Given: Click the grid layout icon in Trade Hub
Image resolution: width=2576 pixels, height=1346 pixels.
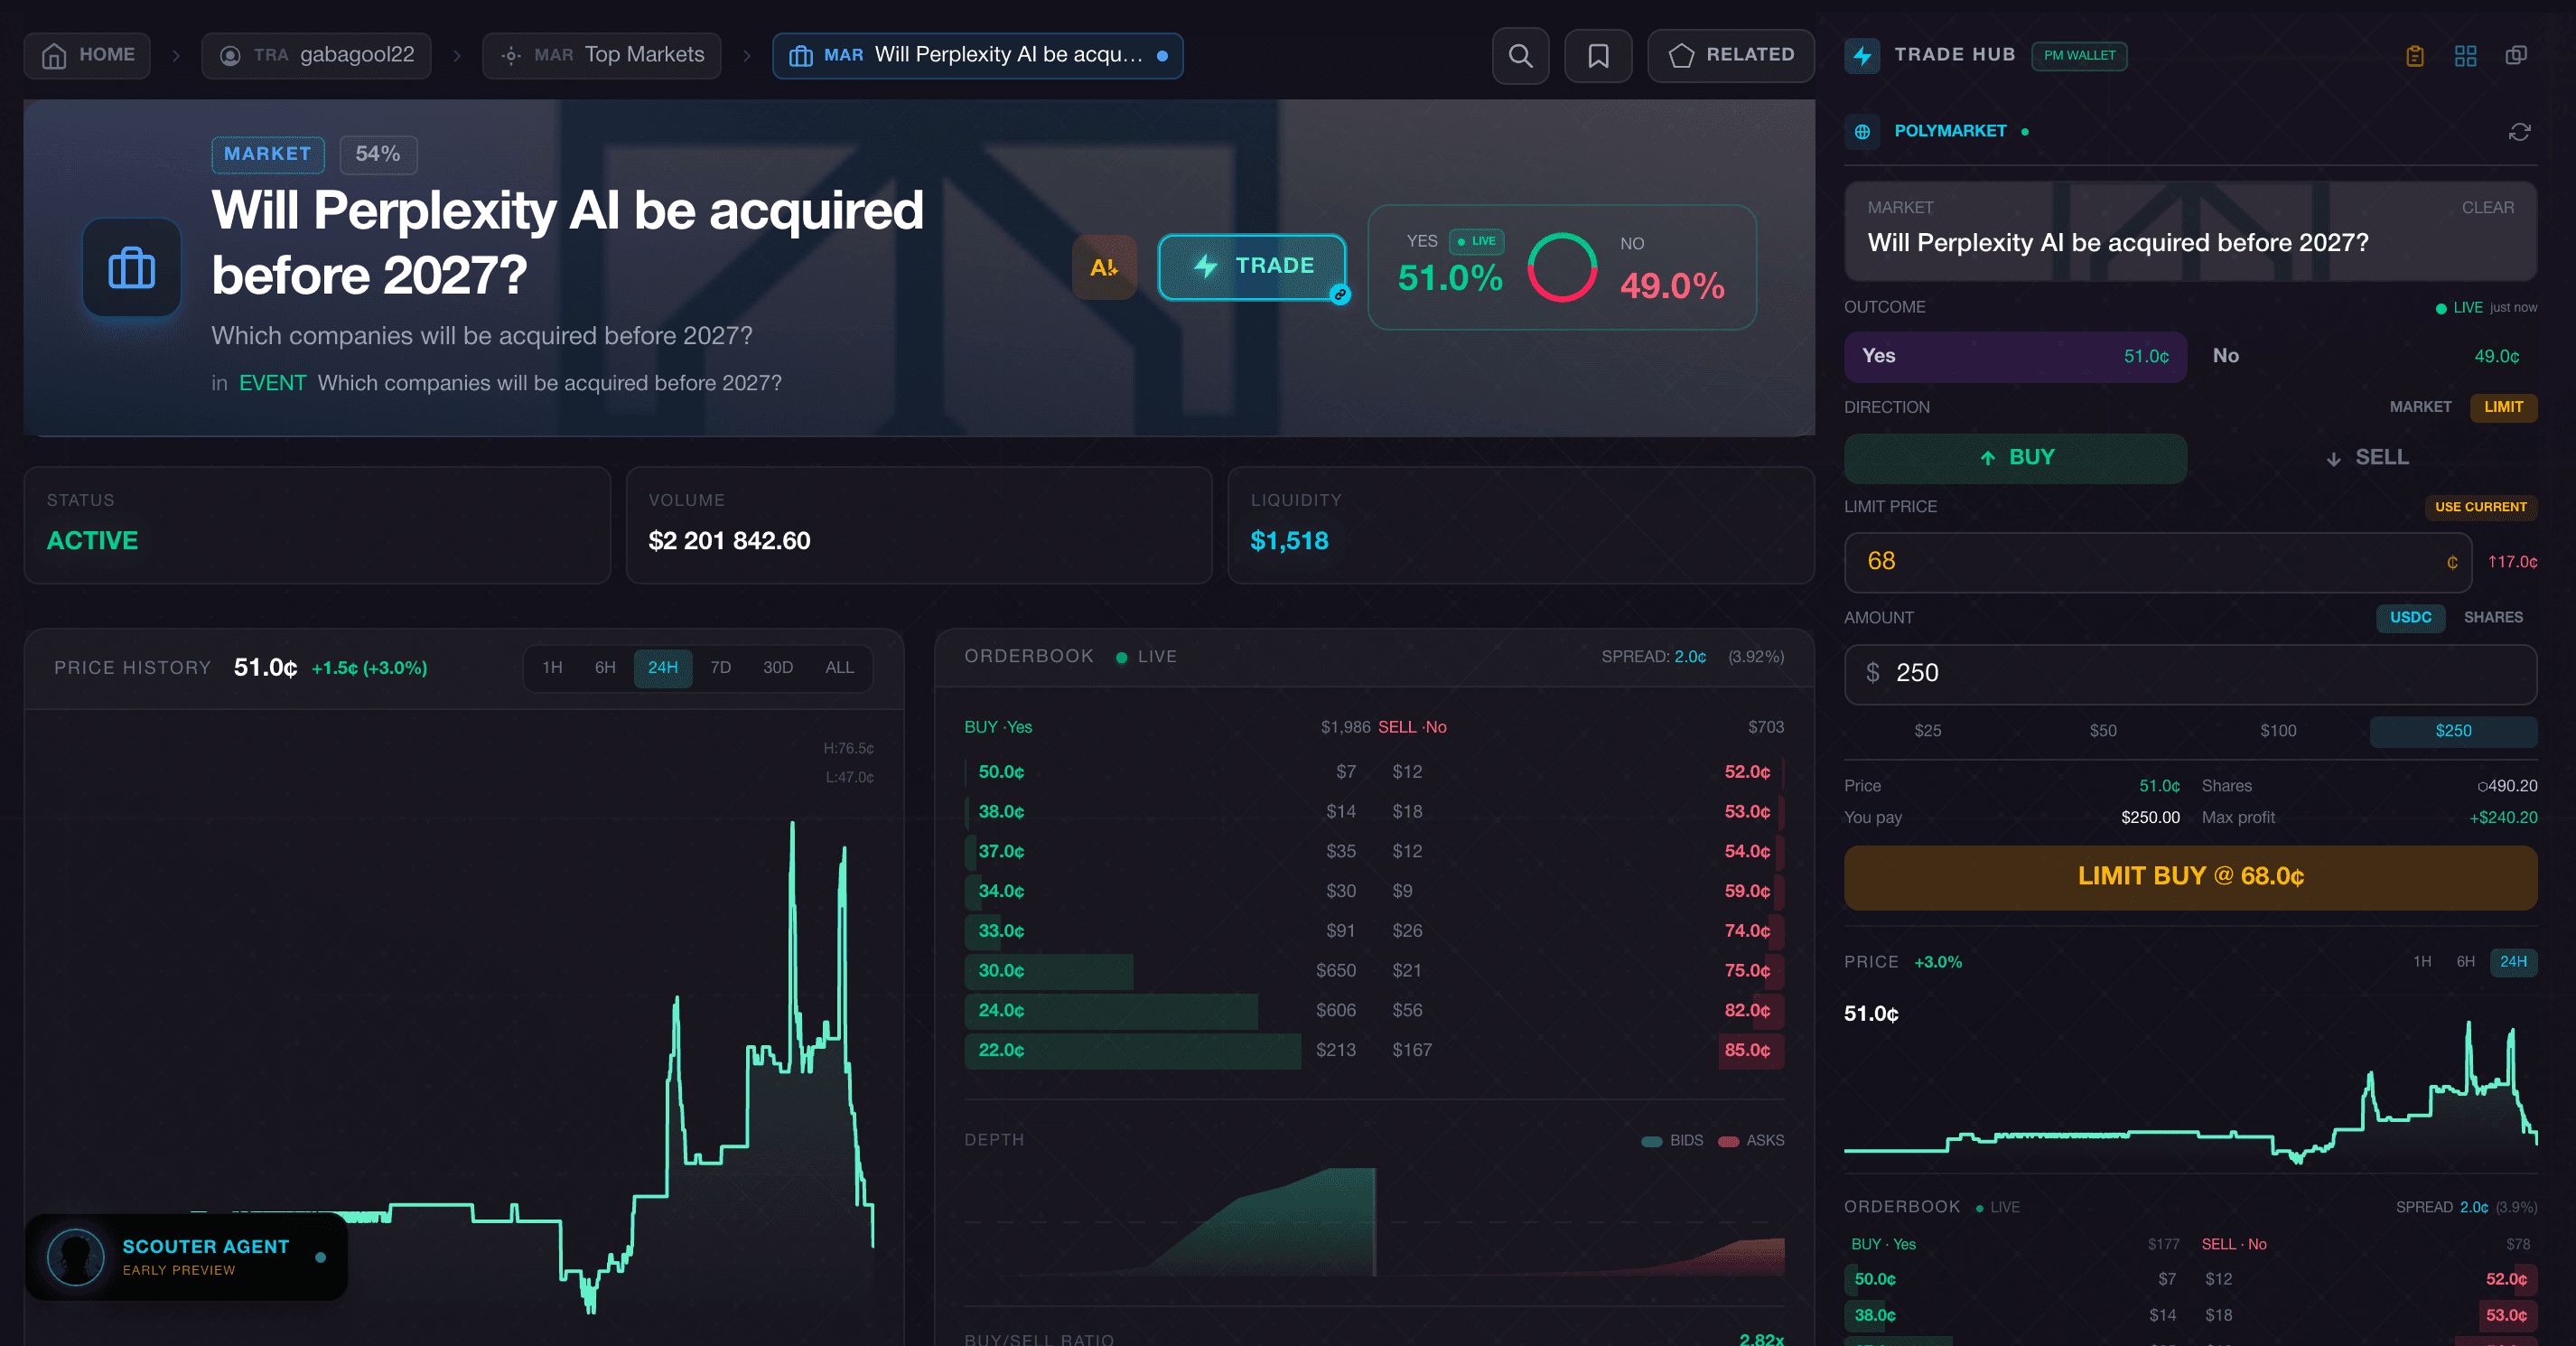Looking at the screenshot, I should point(2465,56).
